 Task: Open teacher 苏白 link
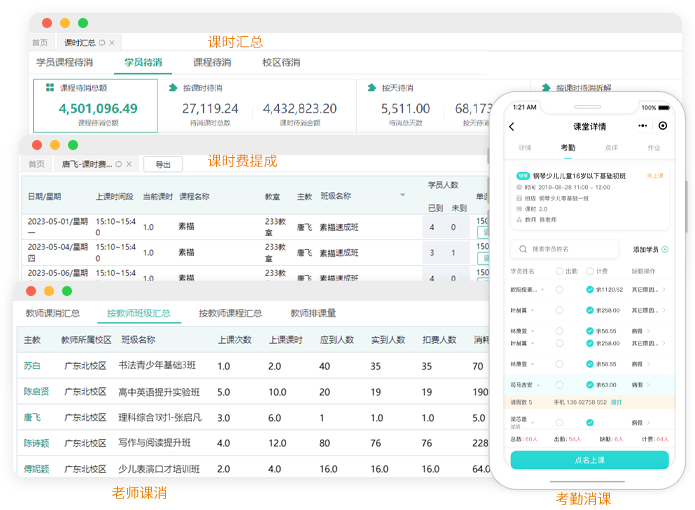point(32,366)
